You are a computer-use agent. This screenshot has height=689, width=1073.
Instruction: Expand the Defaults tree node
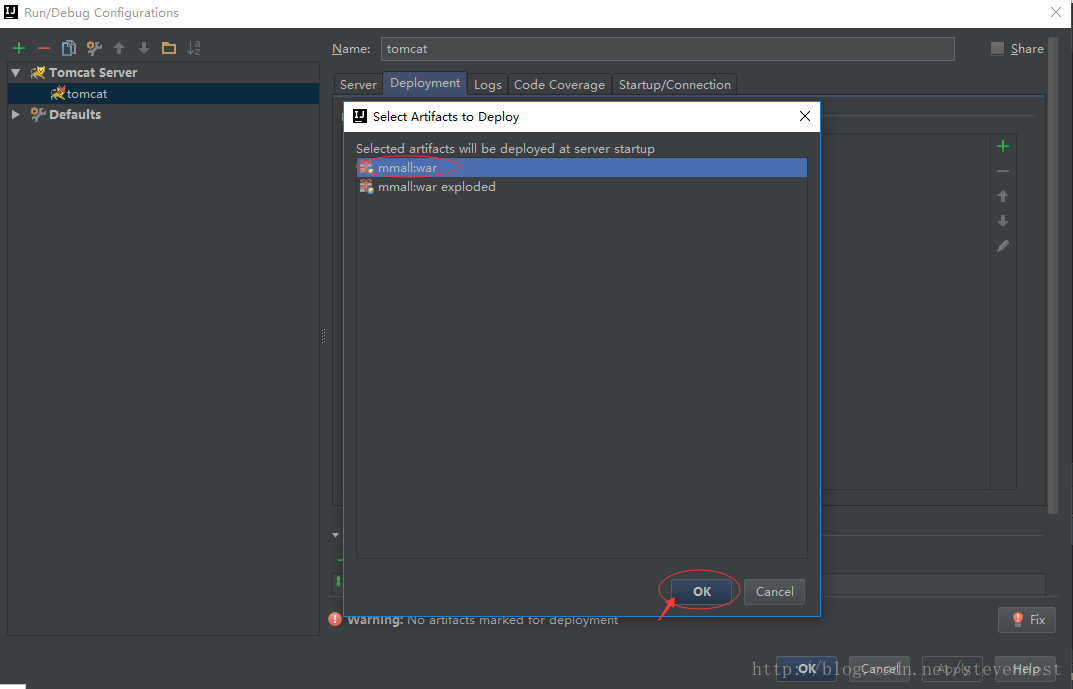coord(16,114)
